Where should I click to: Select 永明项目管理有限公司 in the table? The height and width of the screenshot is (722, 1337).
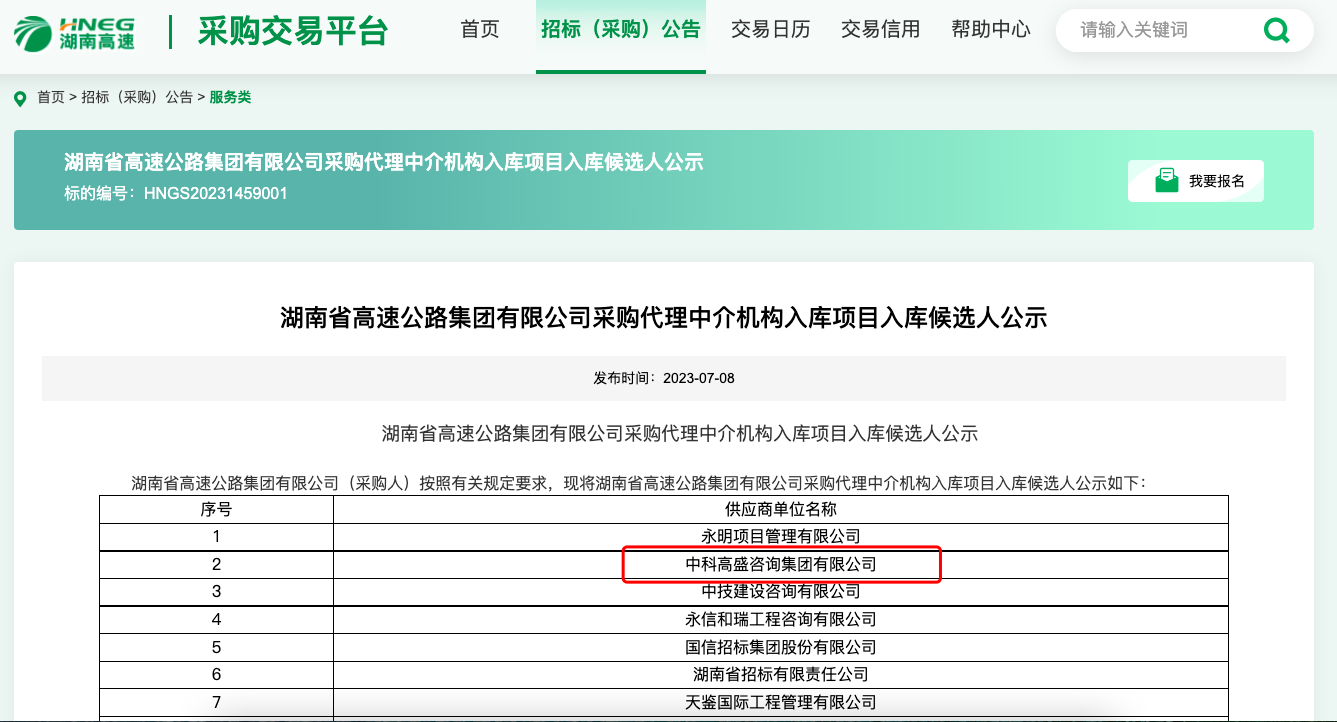click(781, 537)
